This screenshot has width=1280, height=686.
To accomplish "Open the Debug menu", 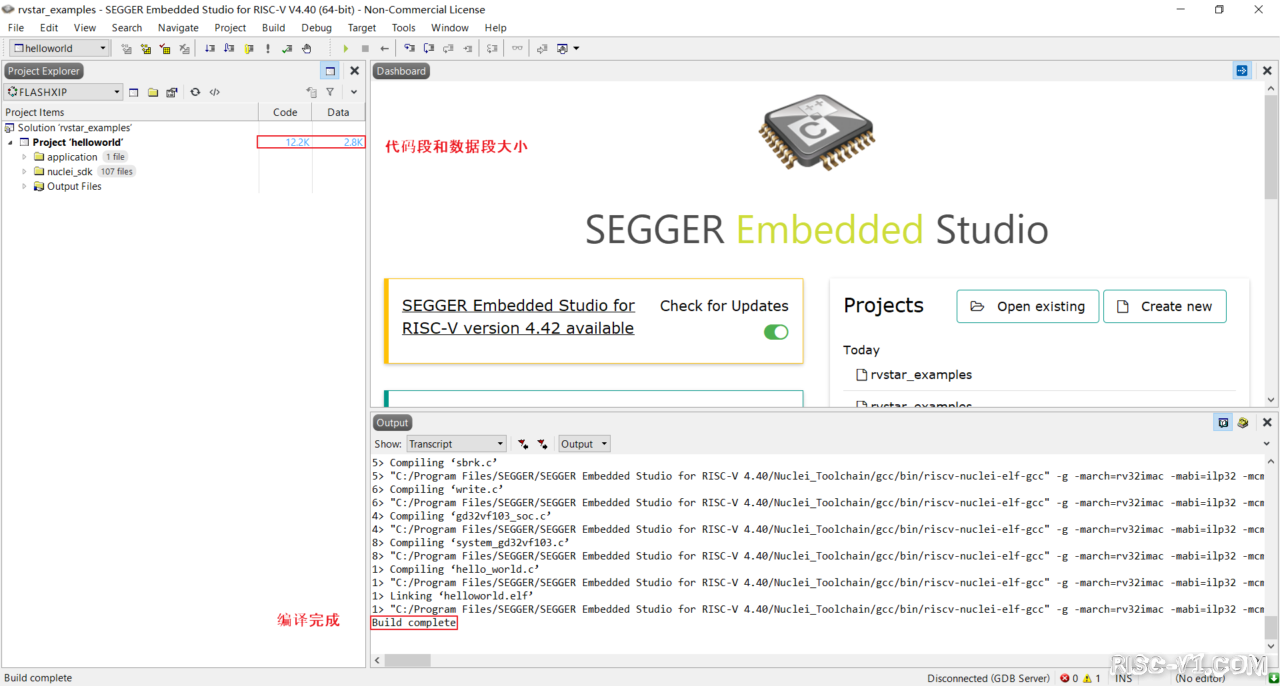I will pos(316,28).
